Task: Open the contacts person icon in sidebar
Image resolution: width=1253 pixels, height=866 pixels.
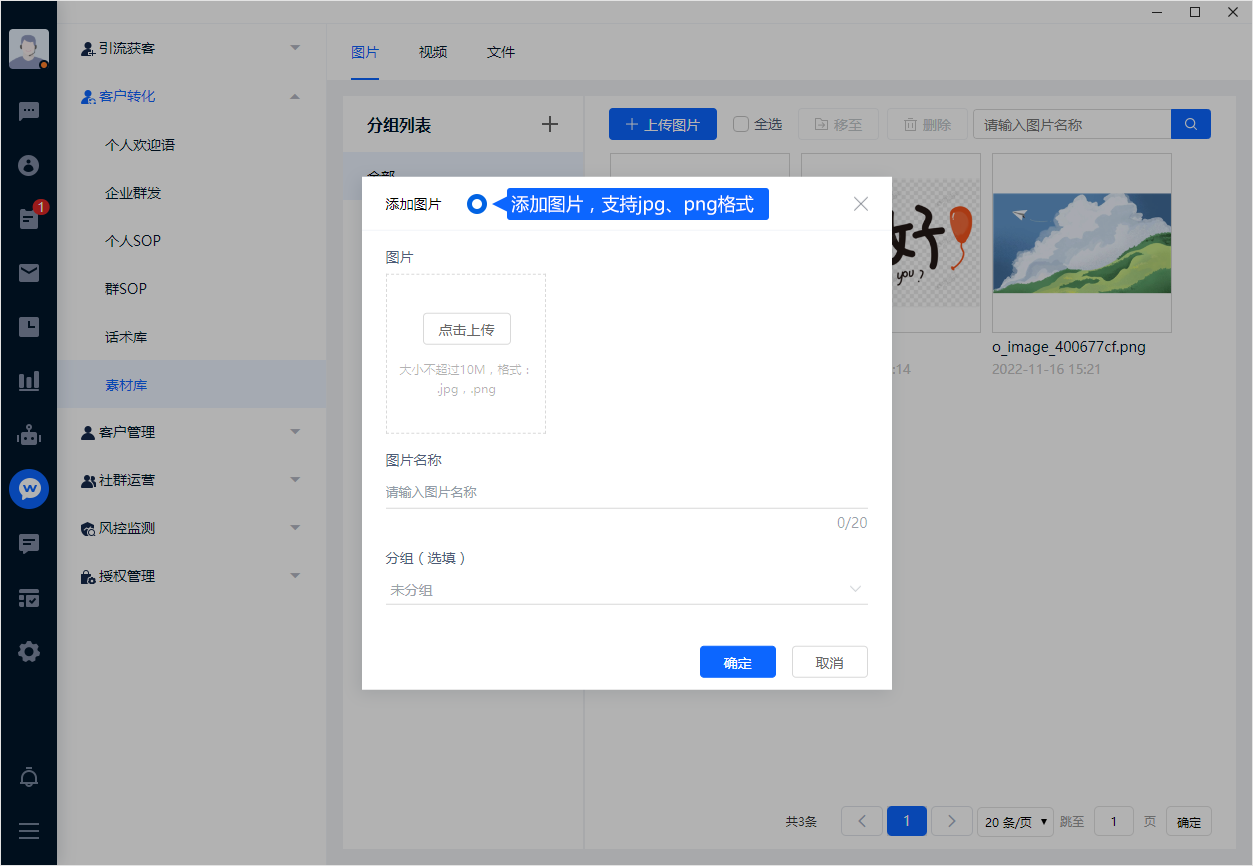Action: (29, 165)
